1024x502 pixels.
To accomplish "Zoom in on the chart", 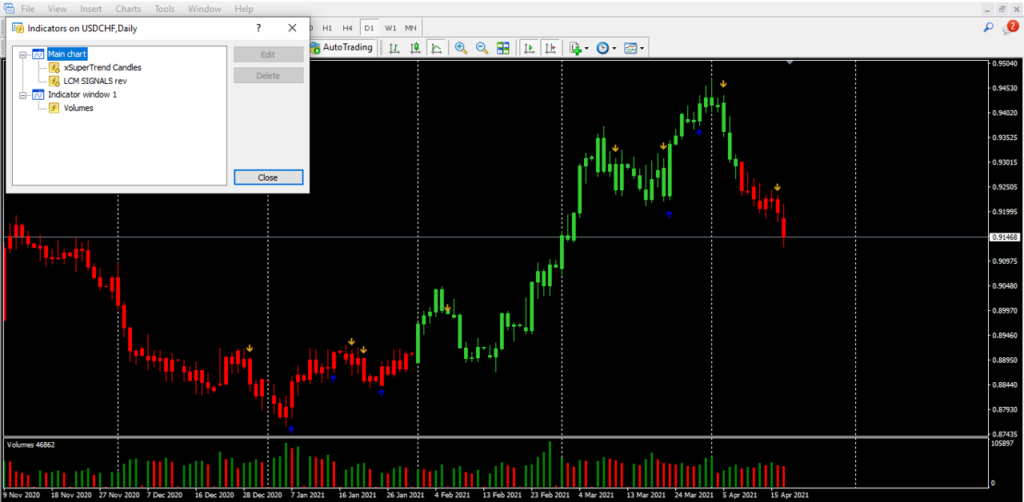I will point(461,47).
